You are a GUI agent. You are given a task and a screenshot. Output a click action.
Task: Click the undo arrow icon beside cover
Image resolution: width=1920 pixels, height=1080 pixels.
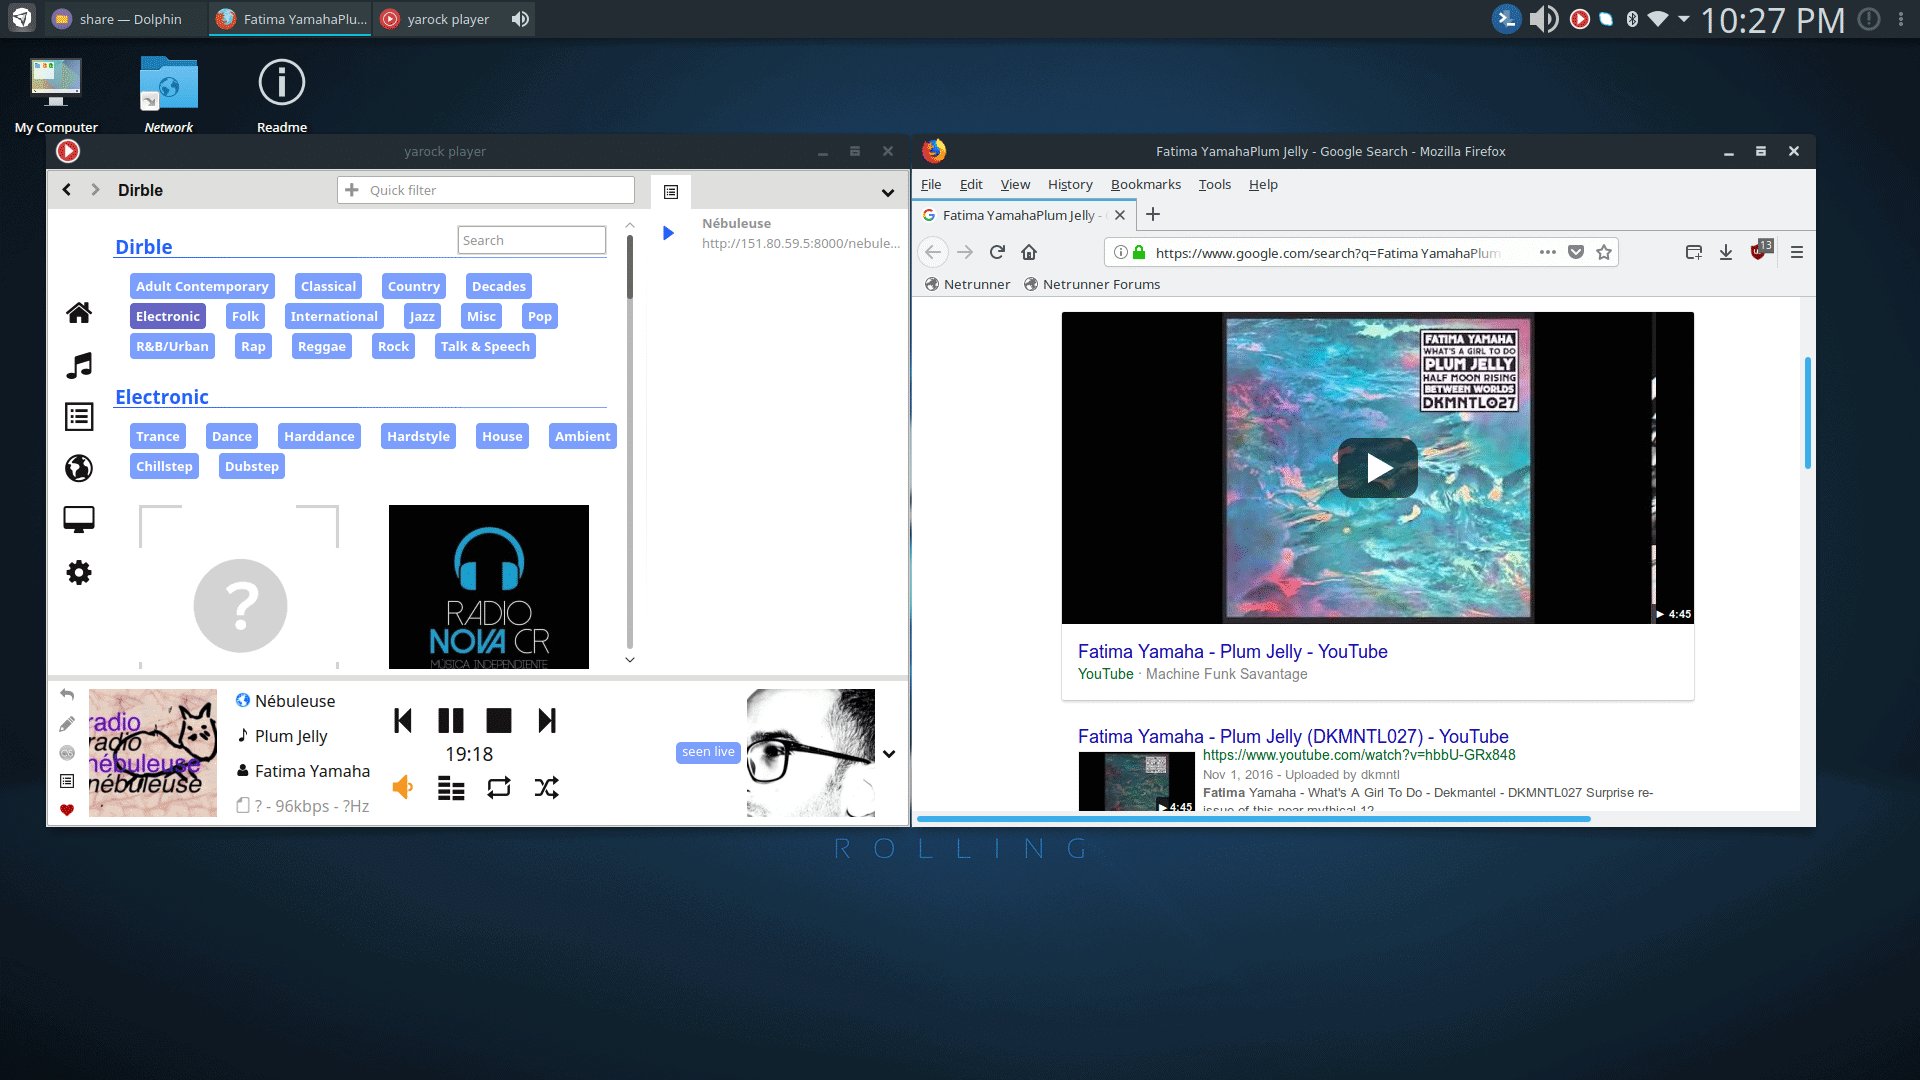pyautogui.click(x=67, y=694)
